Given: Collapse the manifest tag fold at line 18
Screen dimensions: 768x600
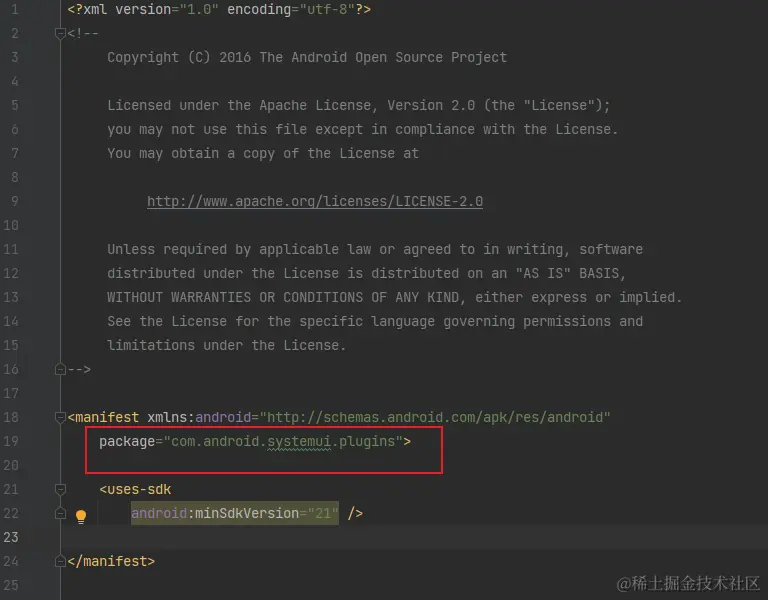Looking at the screenshot, I should [60, 417].
